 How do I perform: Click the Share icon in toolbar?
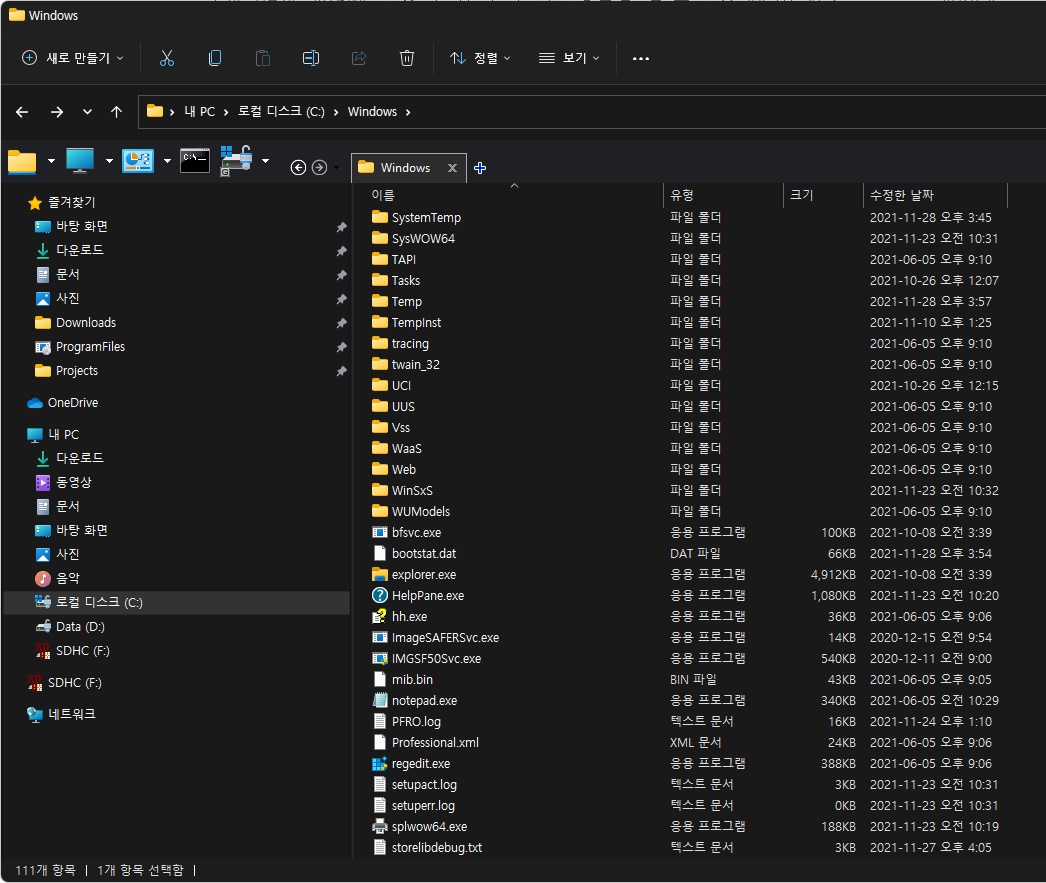359,58
